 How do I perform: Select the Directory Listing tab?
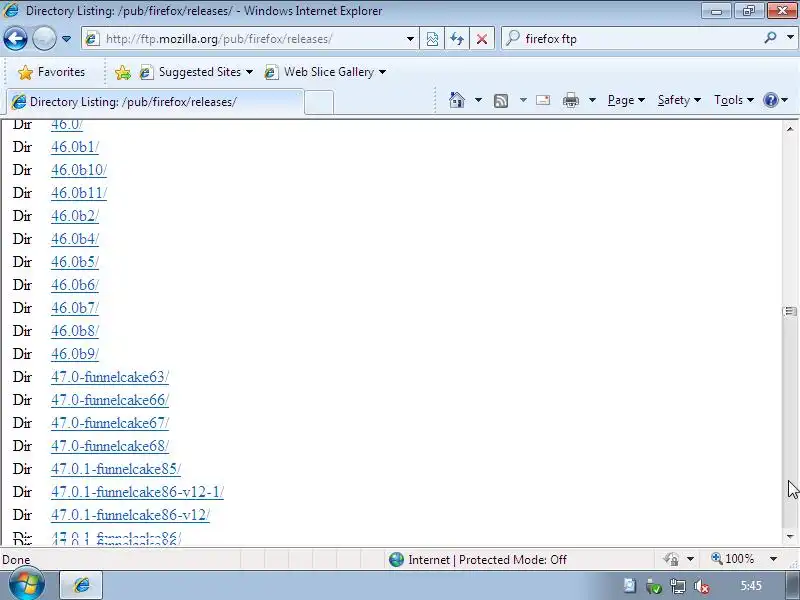point(155,102)
